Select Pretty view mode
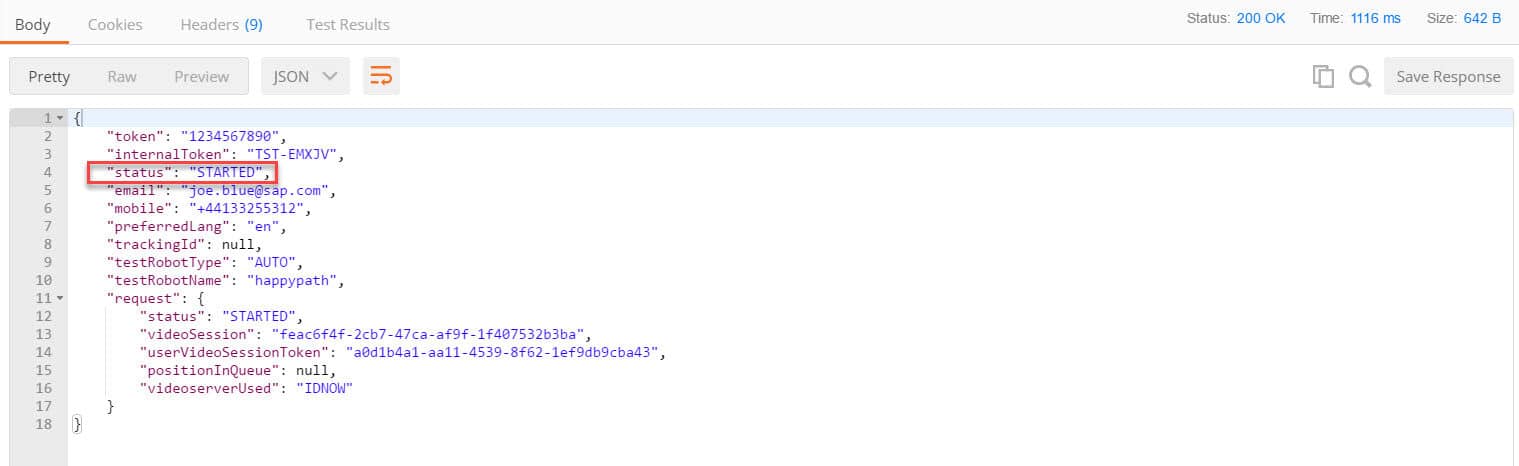This screenshot has height=466, width=1519. click(49, 76)
